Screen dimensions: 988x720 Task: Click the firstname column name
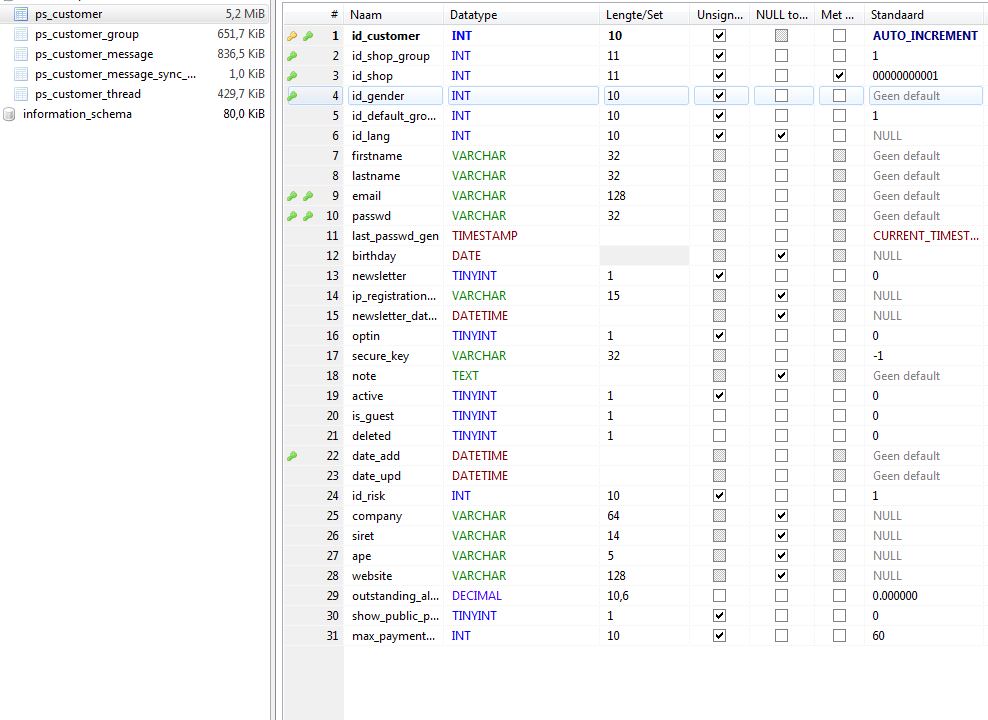click(x=377, y=156)
